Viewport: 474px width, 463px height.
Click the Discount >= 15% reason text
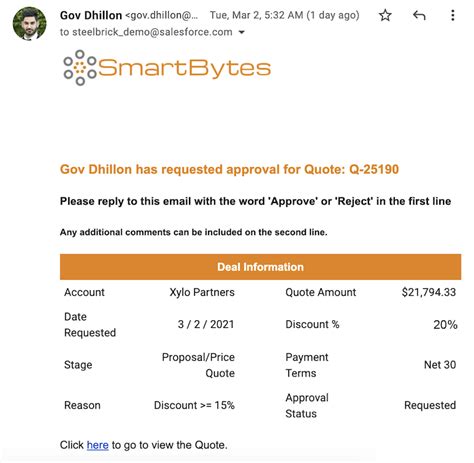[194, 405]
